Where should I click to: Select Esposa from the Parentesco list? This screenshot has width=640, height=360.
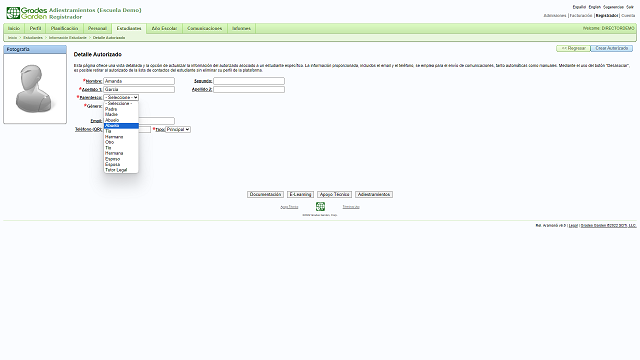point(121,164)
